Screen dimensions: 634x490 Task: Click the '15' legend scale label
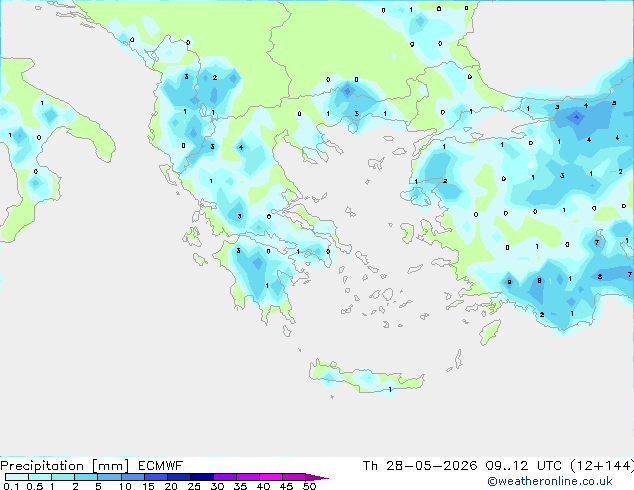148,486
